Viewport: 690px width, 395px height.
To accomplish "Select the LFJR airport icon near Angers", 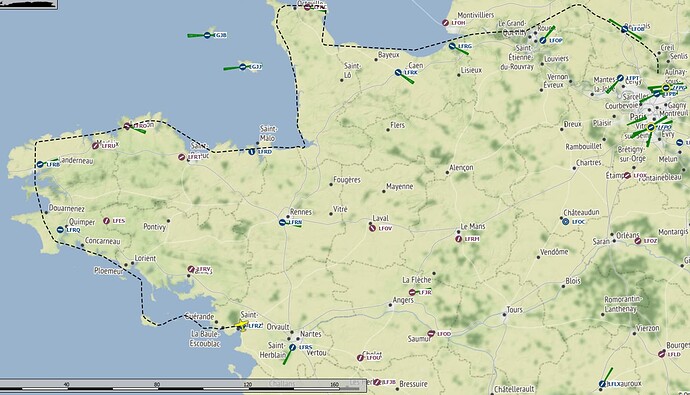I will [412, 292].
